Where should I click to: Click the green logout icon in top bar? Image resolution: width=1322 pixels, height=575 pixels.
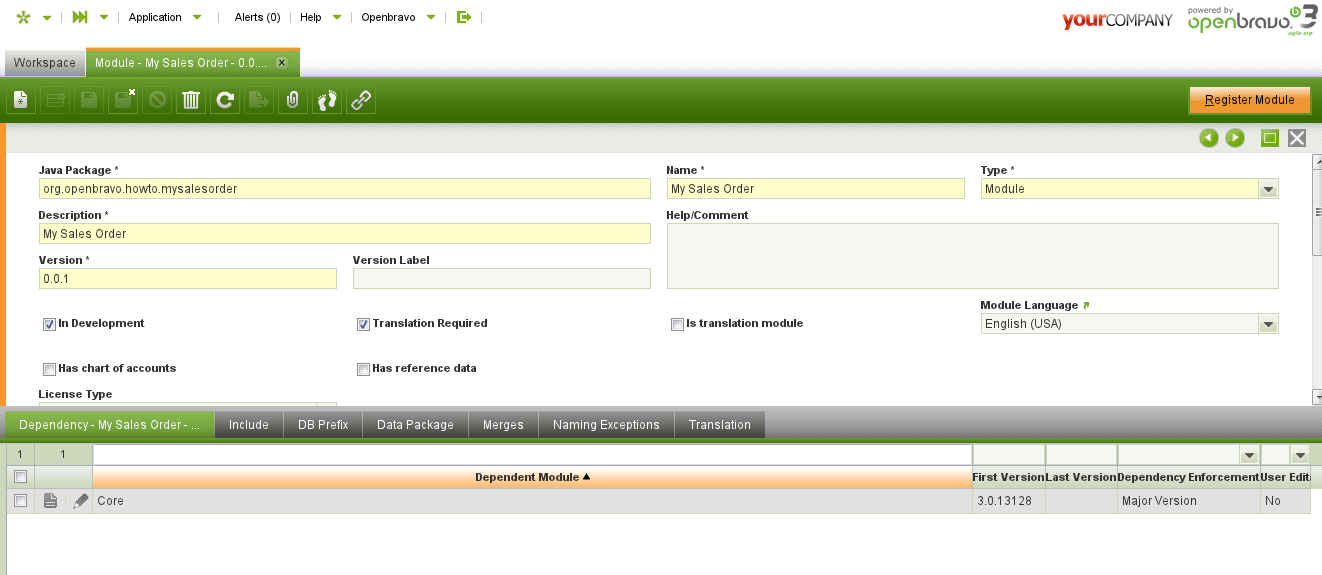[x=463, y=17]
